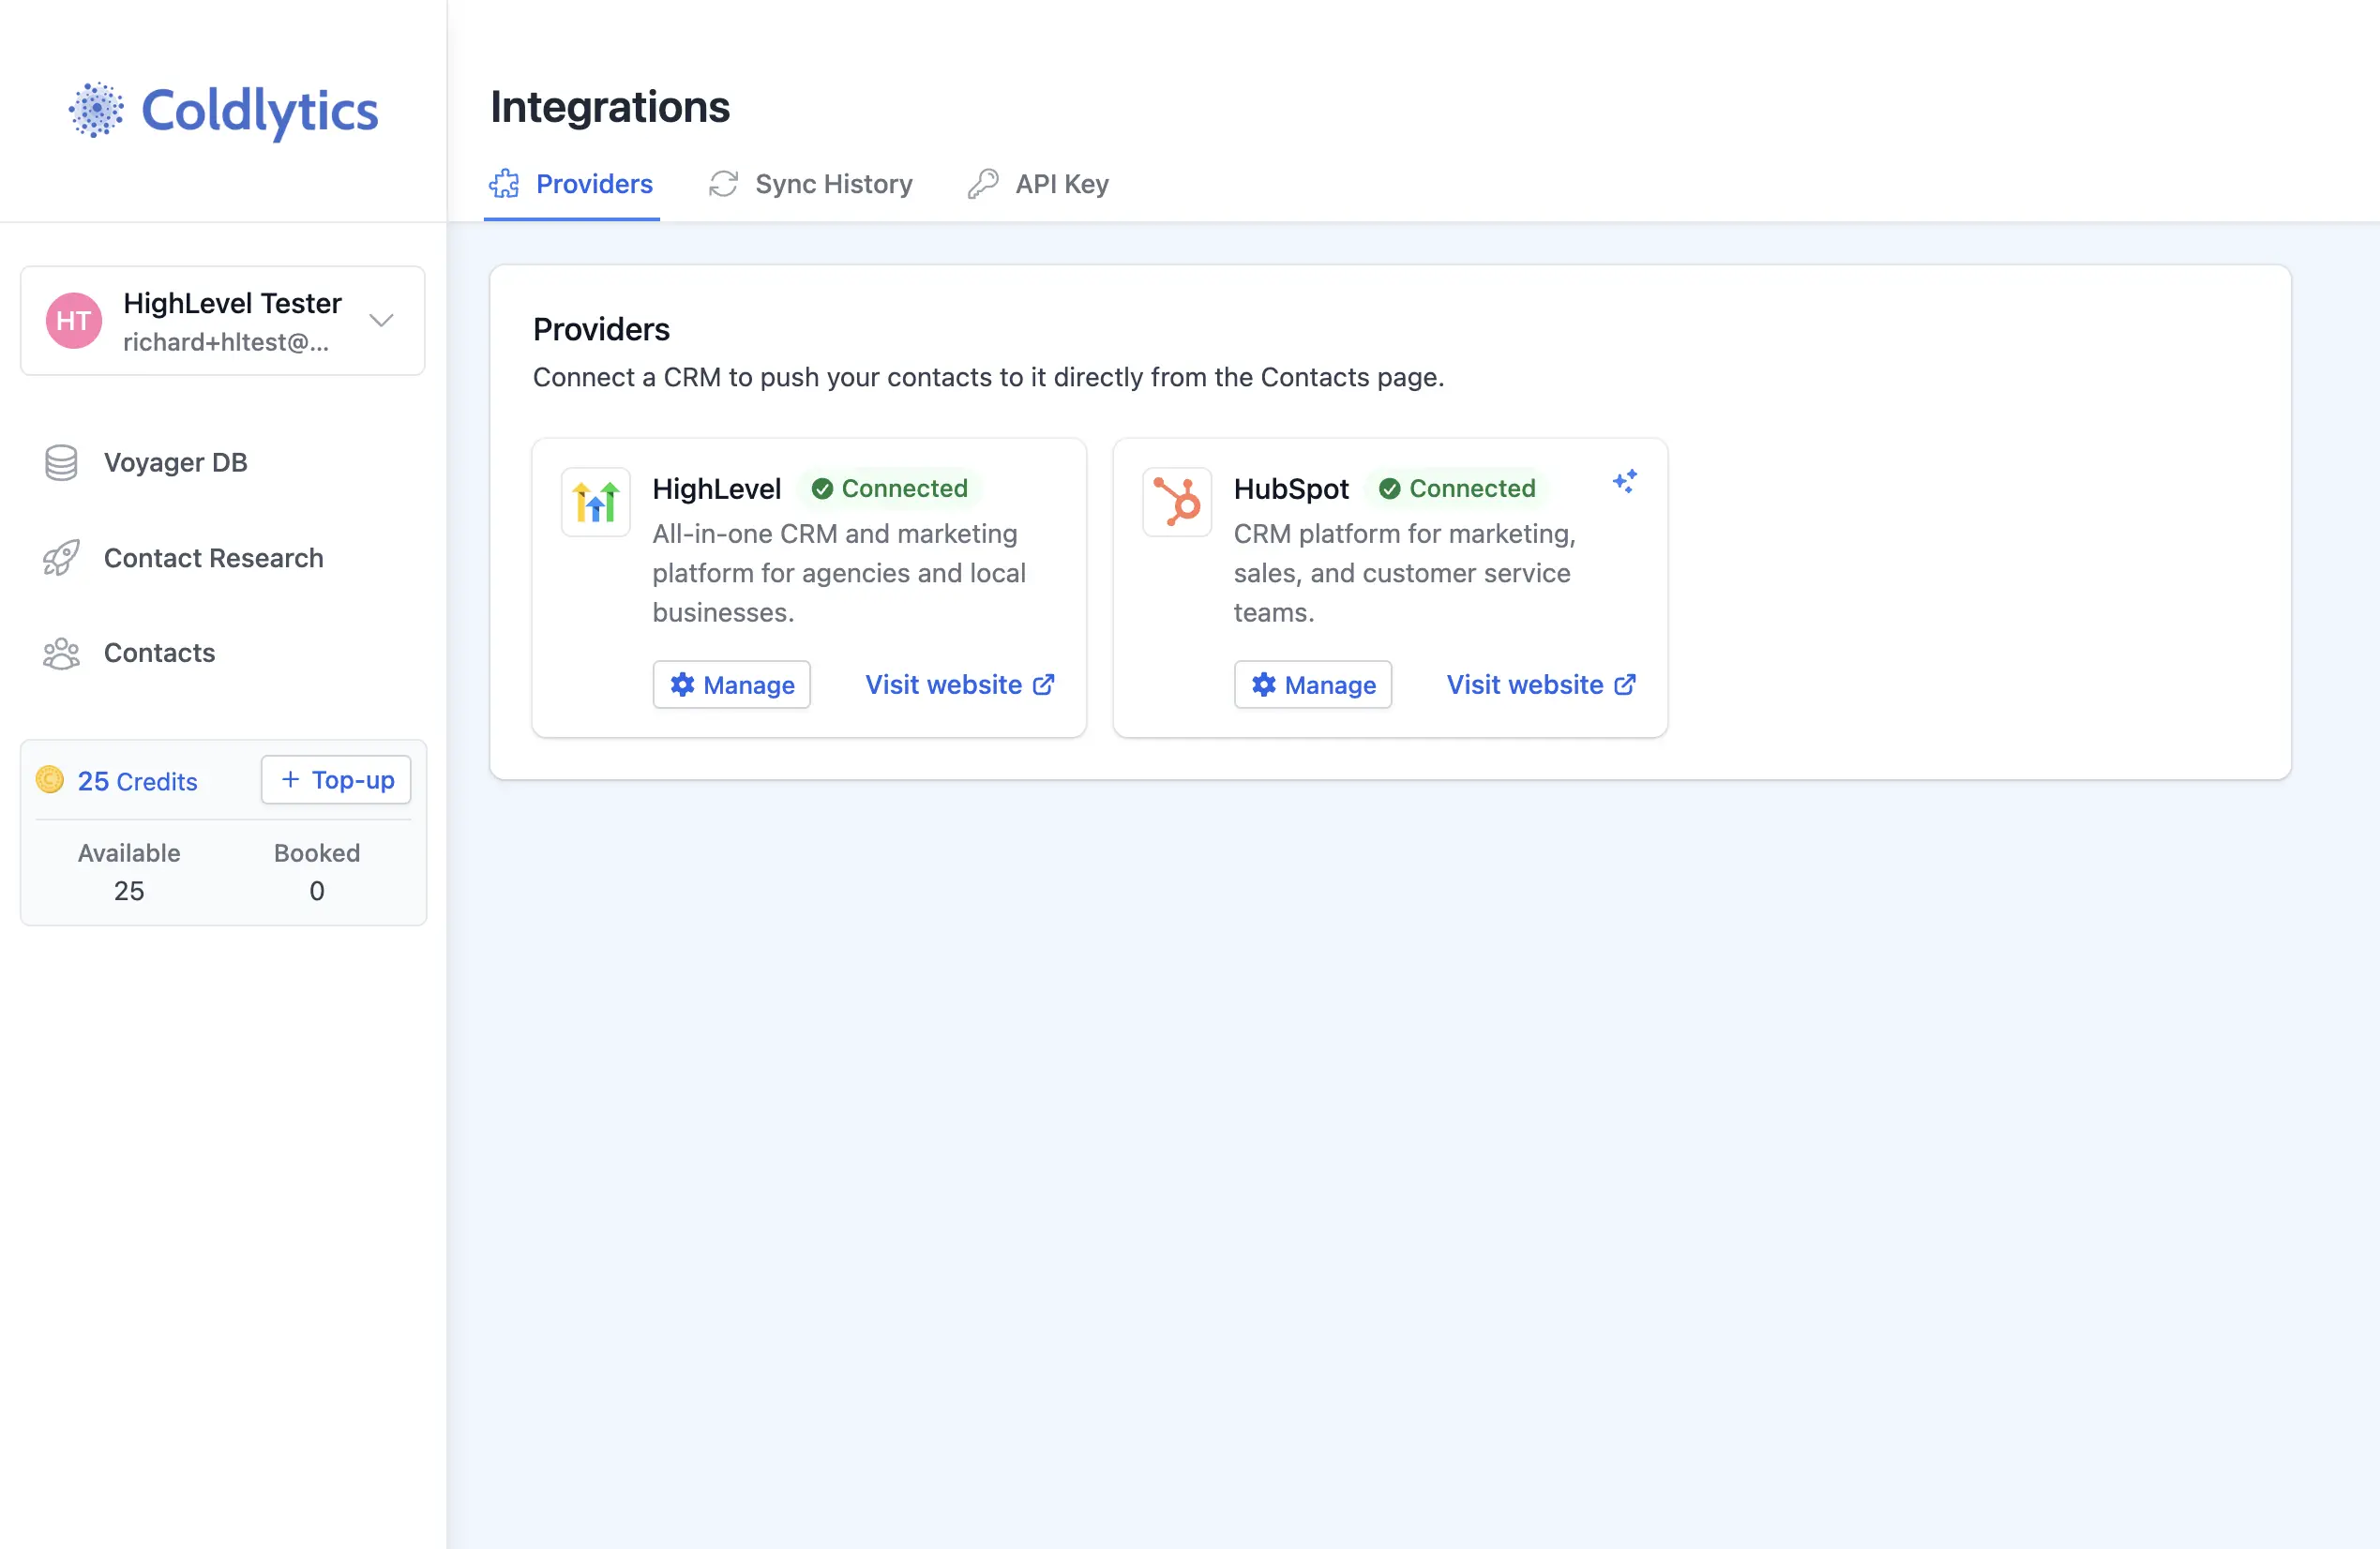
Task: Open Voyager DB in the sidebar
Action: click(146, 462)
